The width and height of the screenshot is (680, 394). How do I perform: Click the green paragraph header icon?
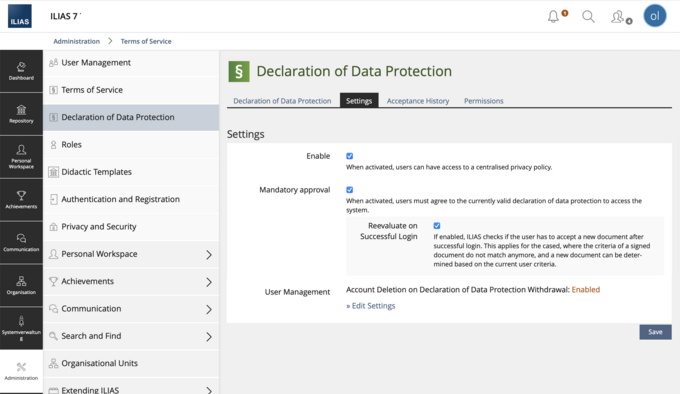239,72
